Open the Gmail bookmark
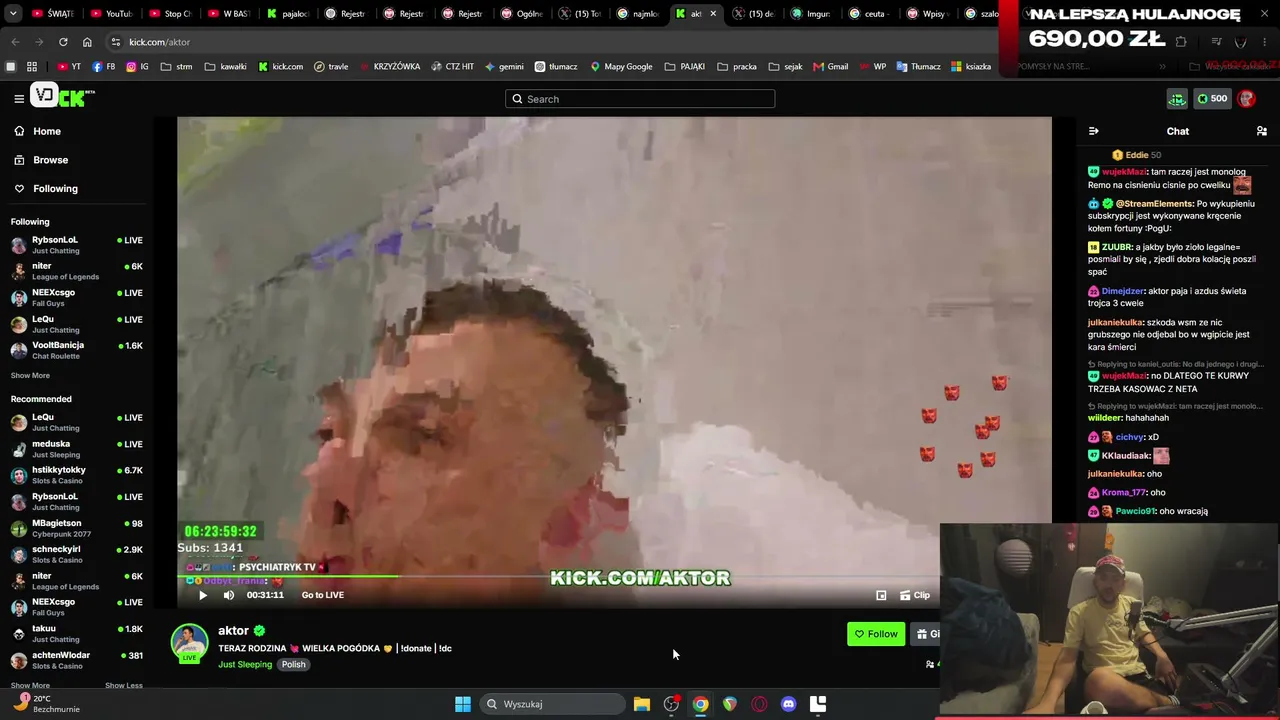 tap(831, 67)
